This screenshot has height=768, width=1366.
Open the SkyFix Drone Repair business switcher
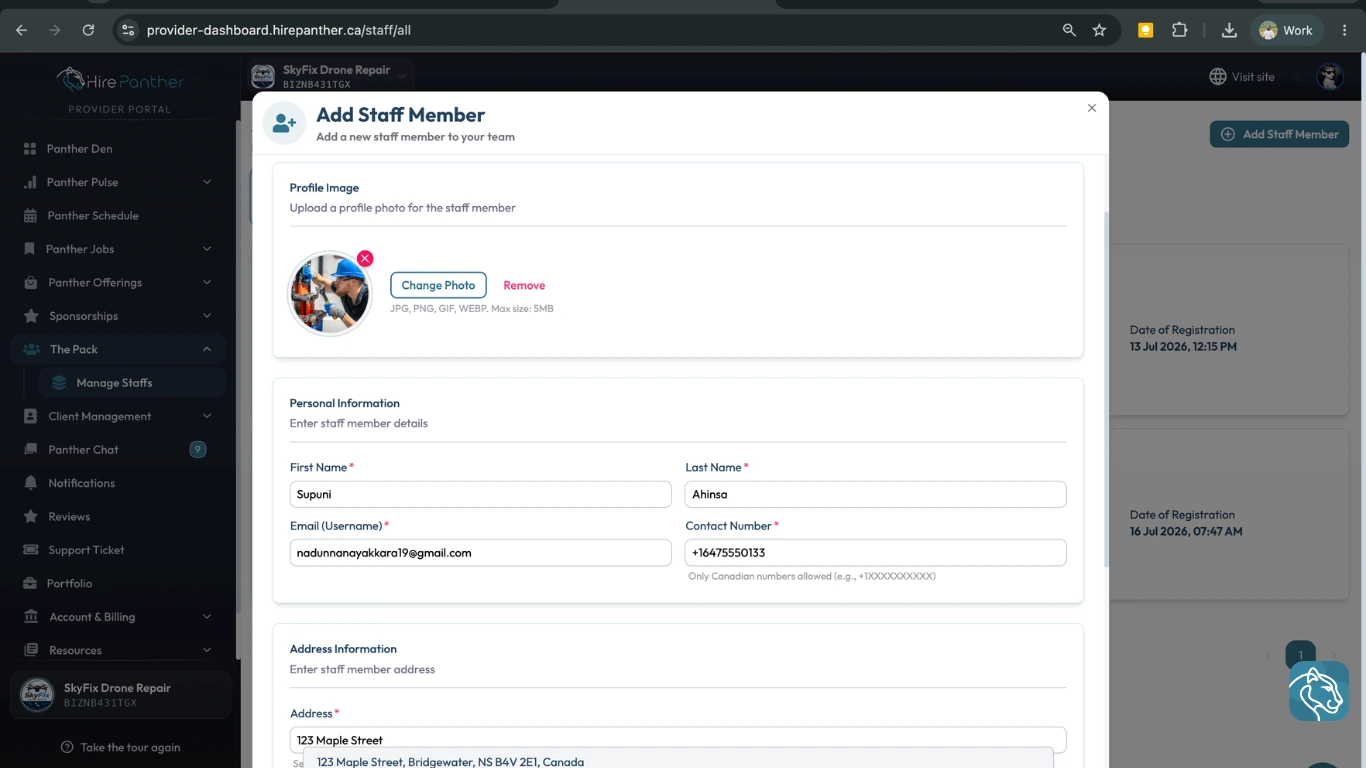coord(329,76)
